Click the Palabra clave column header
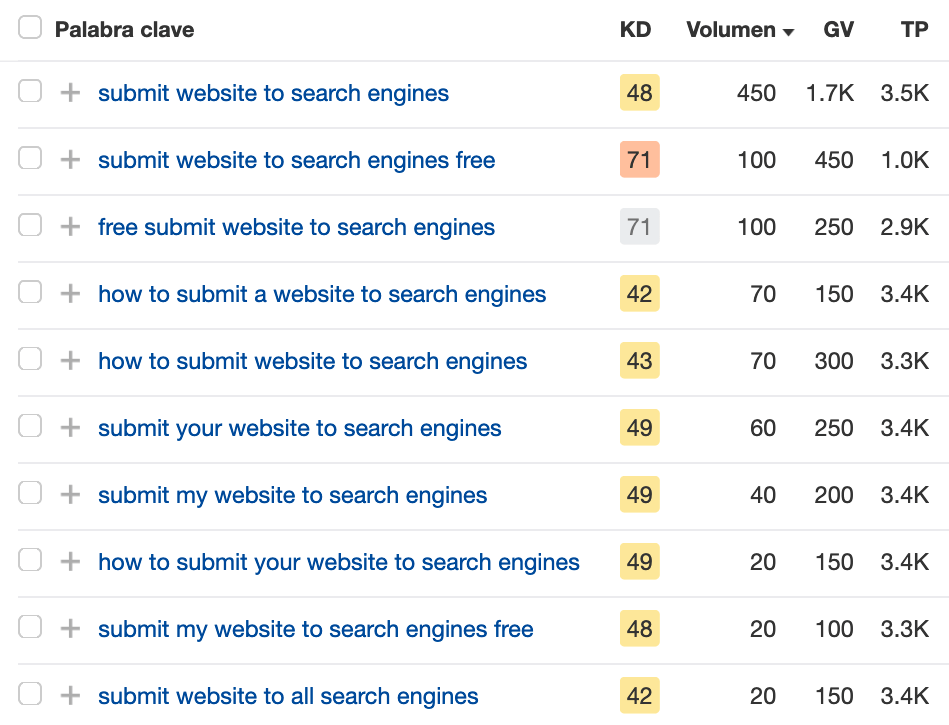The height and width of the screenshot is (725, 949). tap(124, 30)
